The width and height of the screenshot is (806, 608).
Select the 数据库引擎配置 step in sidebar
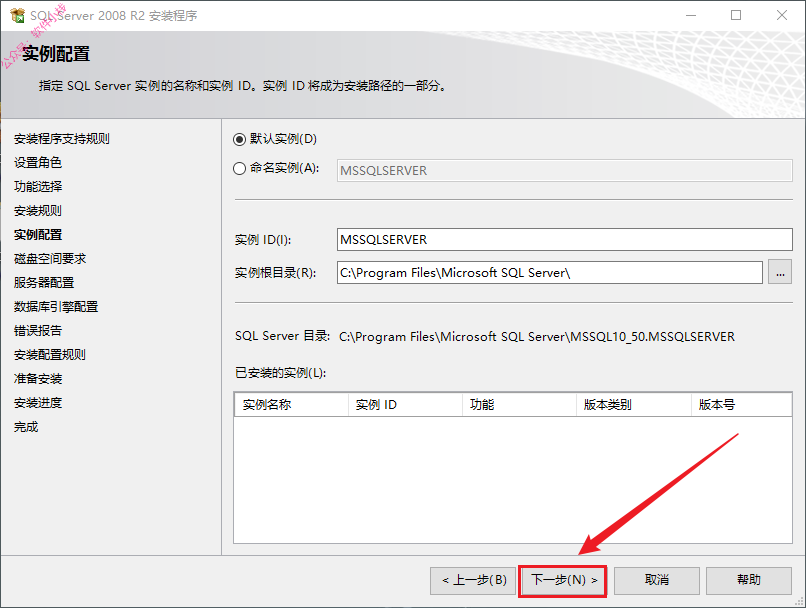[56, 307]
